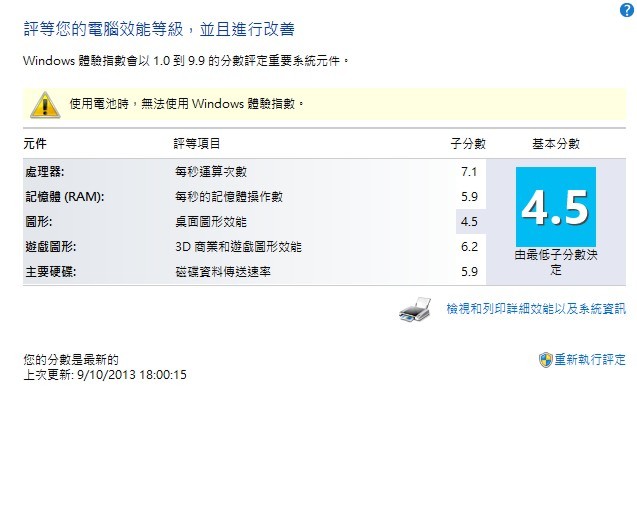This screenshot has width=637, height=521.
Task: Click the 您的分數是最新的 status text
Action: (x=71, y=360)
